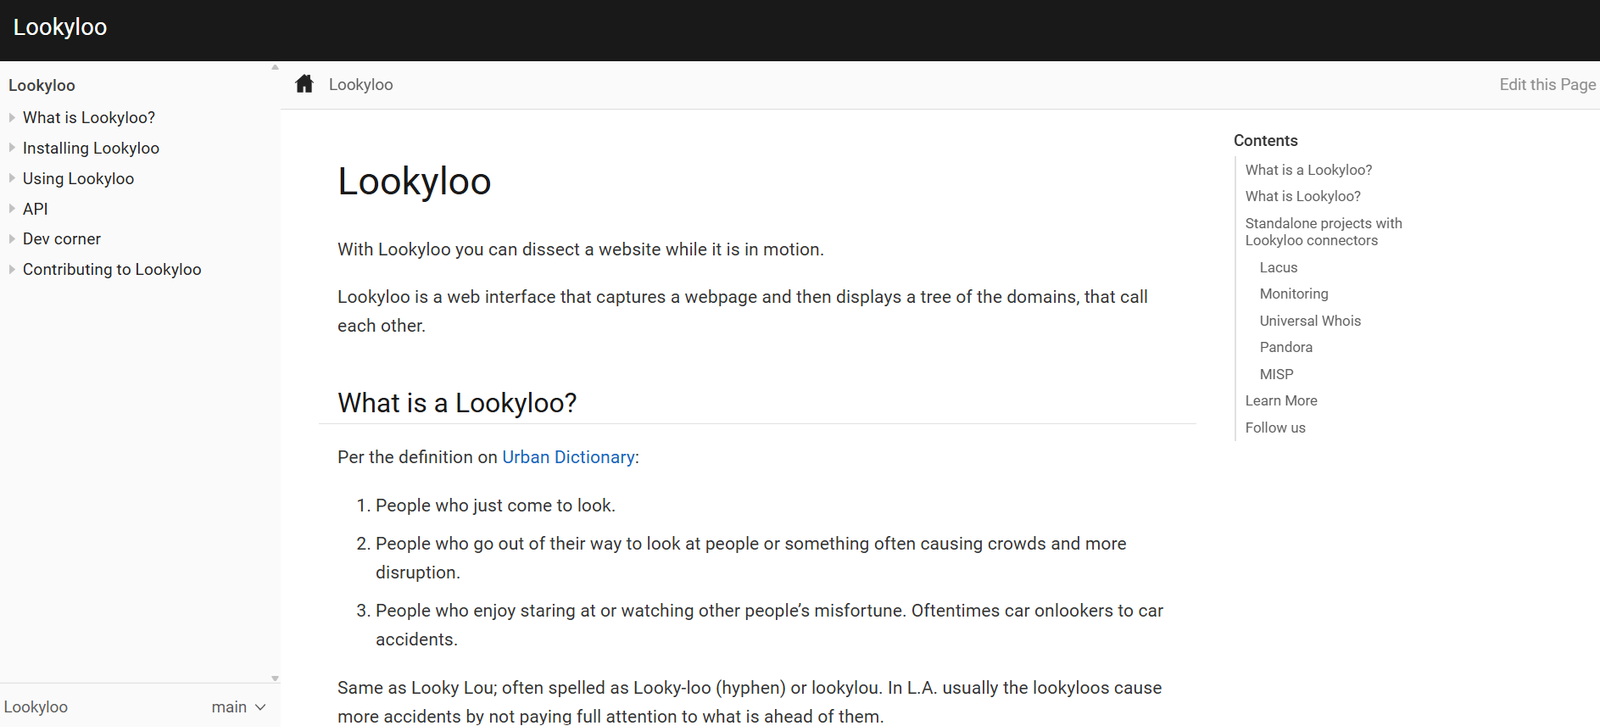Click the home icon in breadcrumb
This screenshot has width=1600, height=727.
pyautogui.click(x=304, y=84)
